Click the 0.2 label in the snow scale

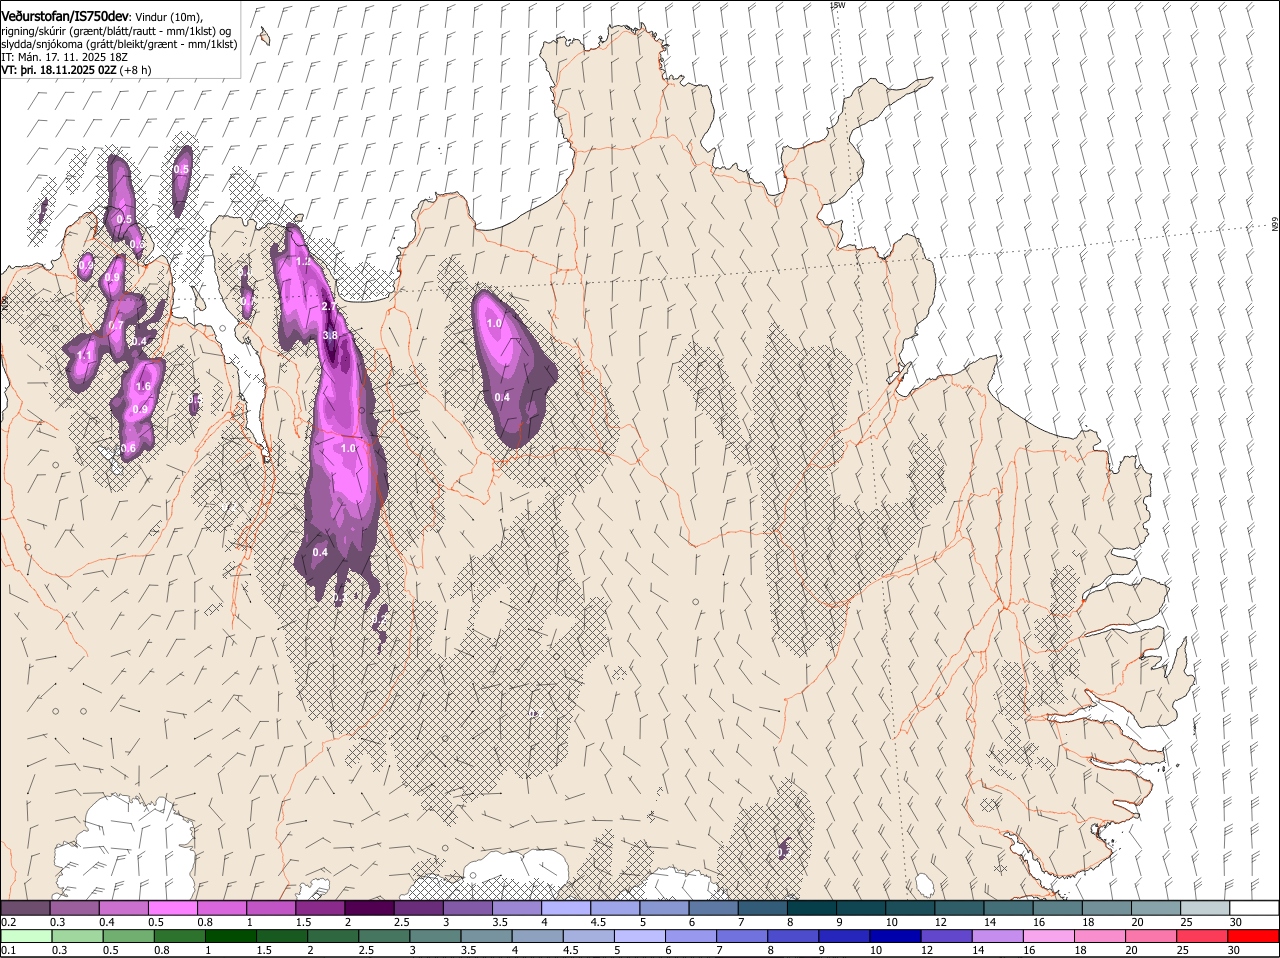(8, 921)
